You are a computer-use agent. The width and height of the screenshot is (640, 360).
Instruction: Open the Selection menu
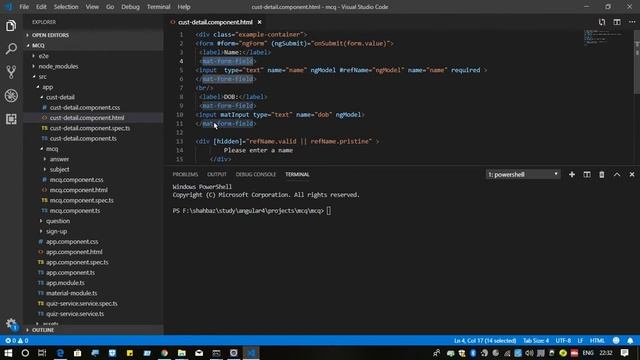[x=66, y=7]
